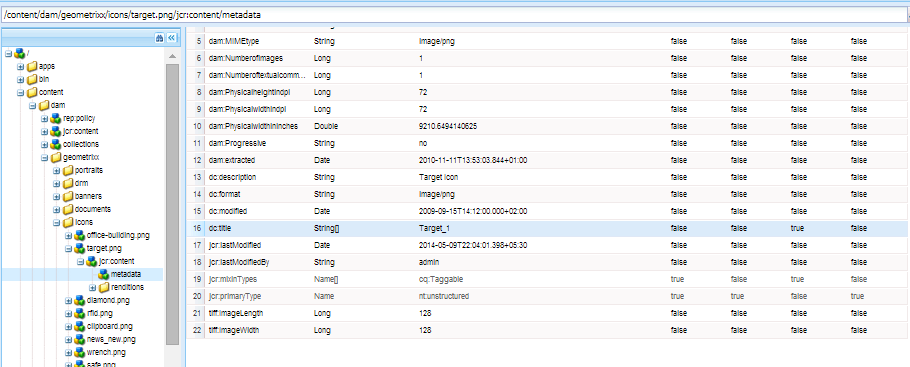The width and height of the screenshot is (910, 367).
Task: Expand the diamond.png node
Action: click(x=68, y=300)
